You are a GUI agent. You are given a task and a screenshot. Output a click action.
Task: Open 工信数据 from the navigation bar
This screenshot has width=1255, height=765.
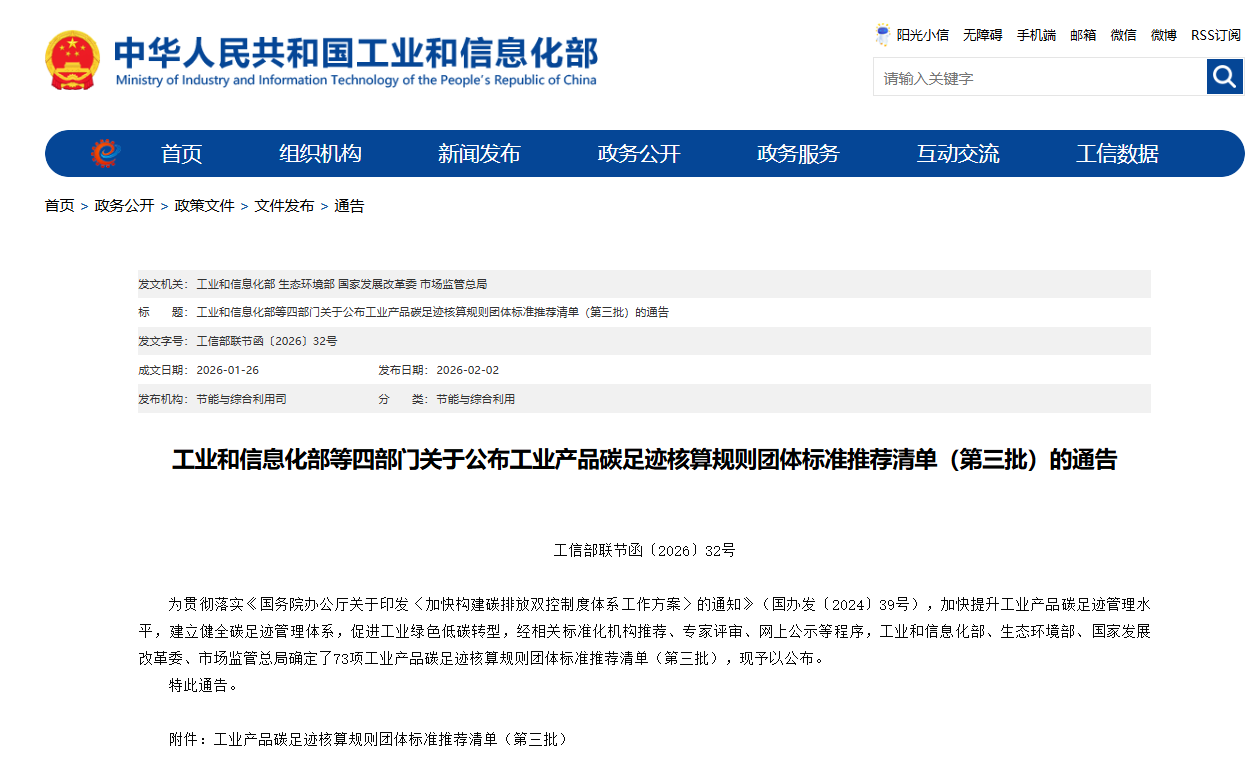point(1117,154)
